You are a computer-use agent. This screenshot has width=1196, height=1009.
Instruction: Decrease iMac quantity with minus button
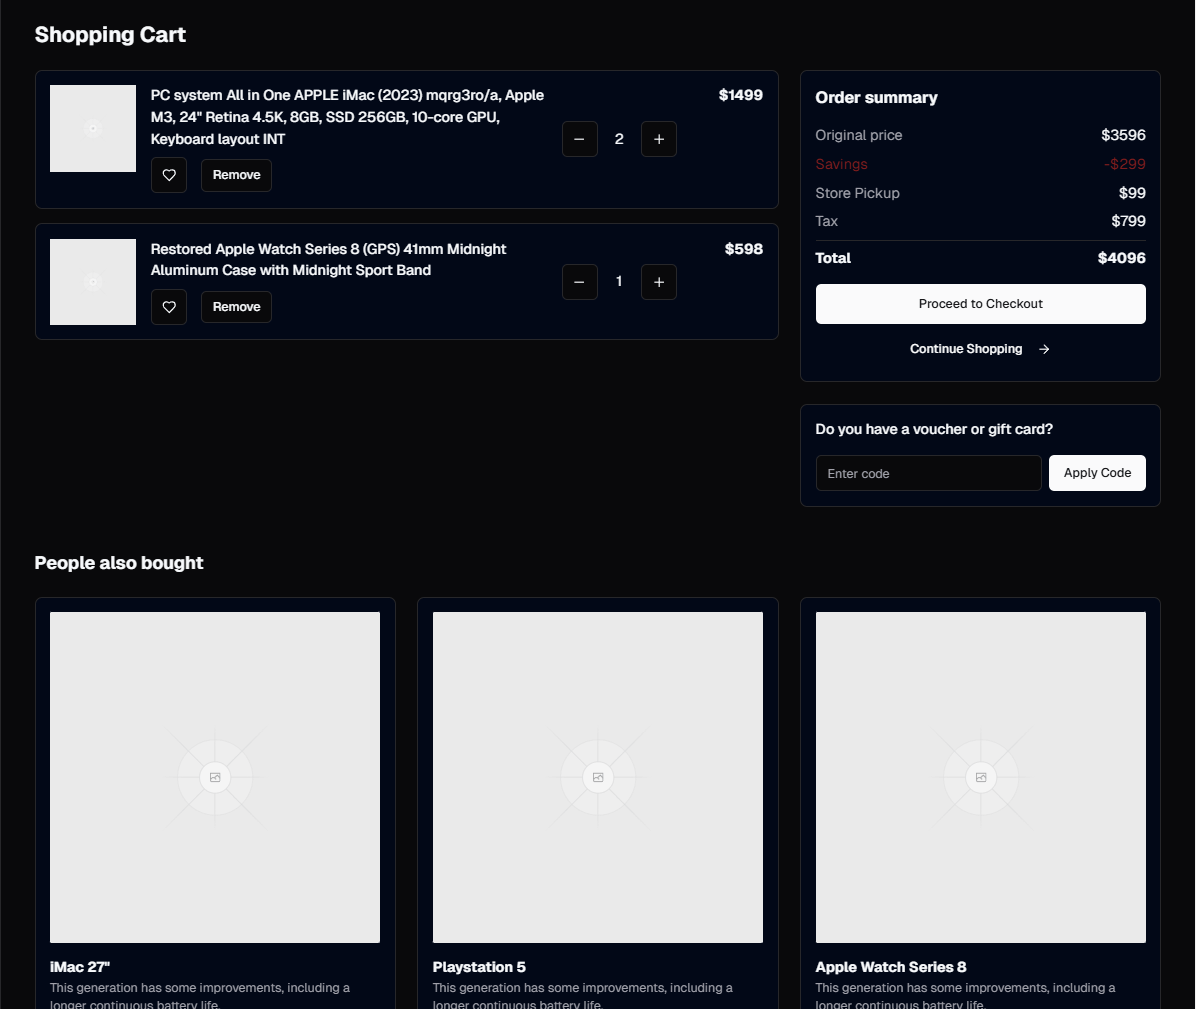(x=580, y=139)
